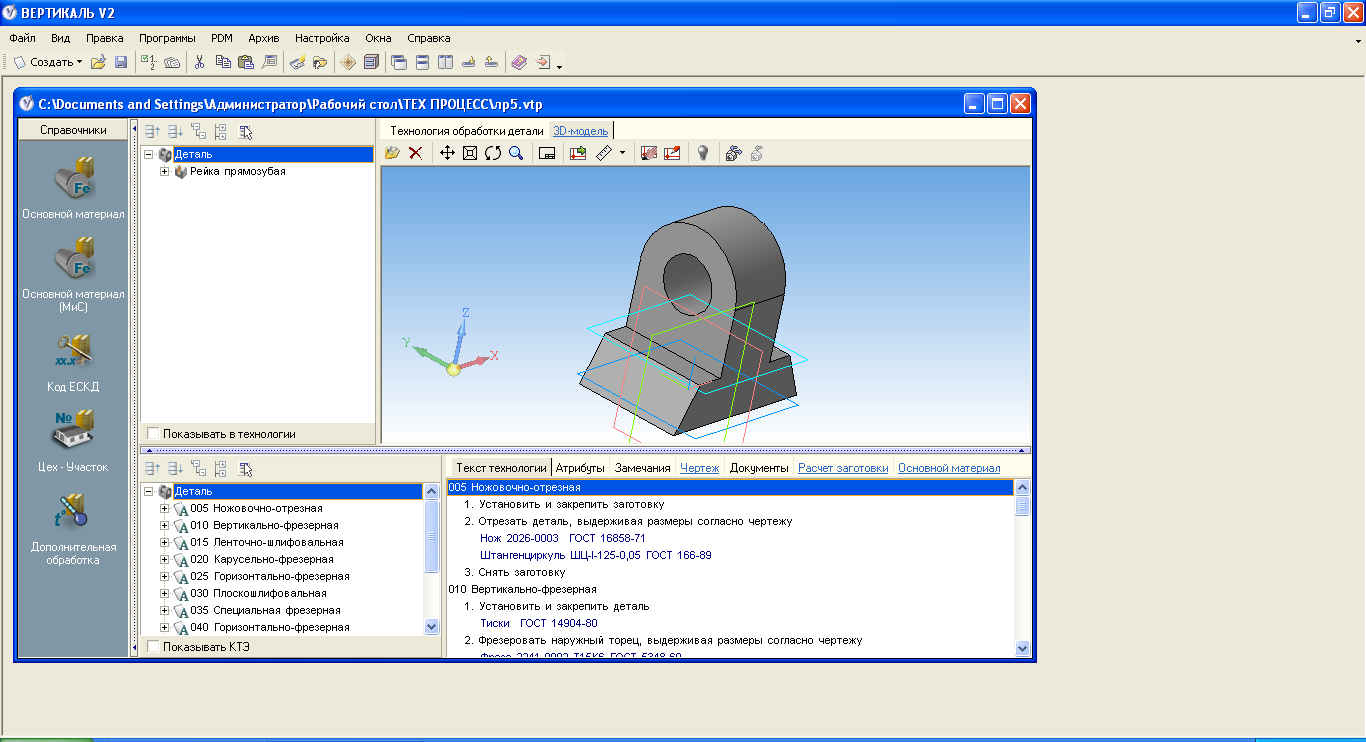Cut selection with the scissors icon
Screen dimensions: 1366x742
coord(199,62)
